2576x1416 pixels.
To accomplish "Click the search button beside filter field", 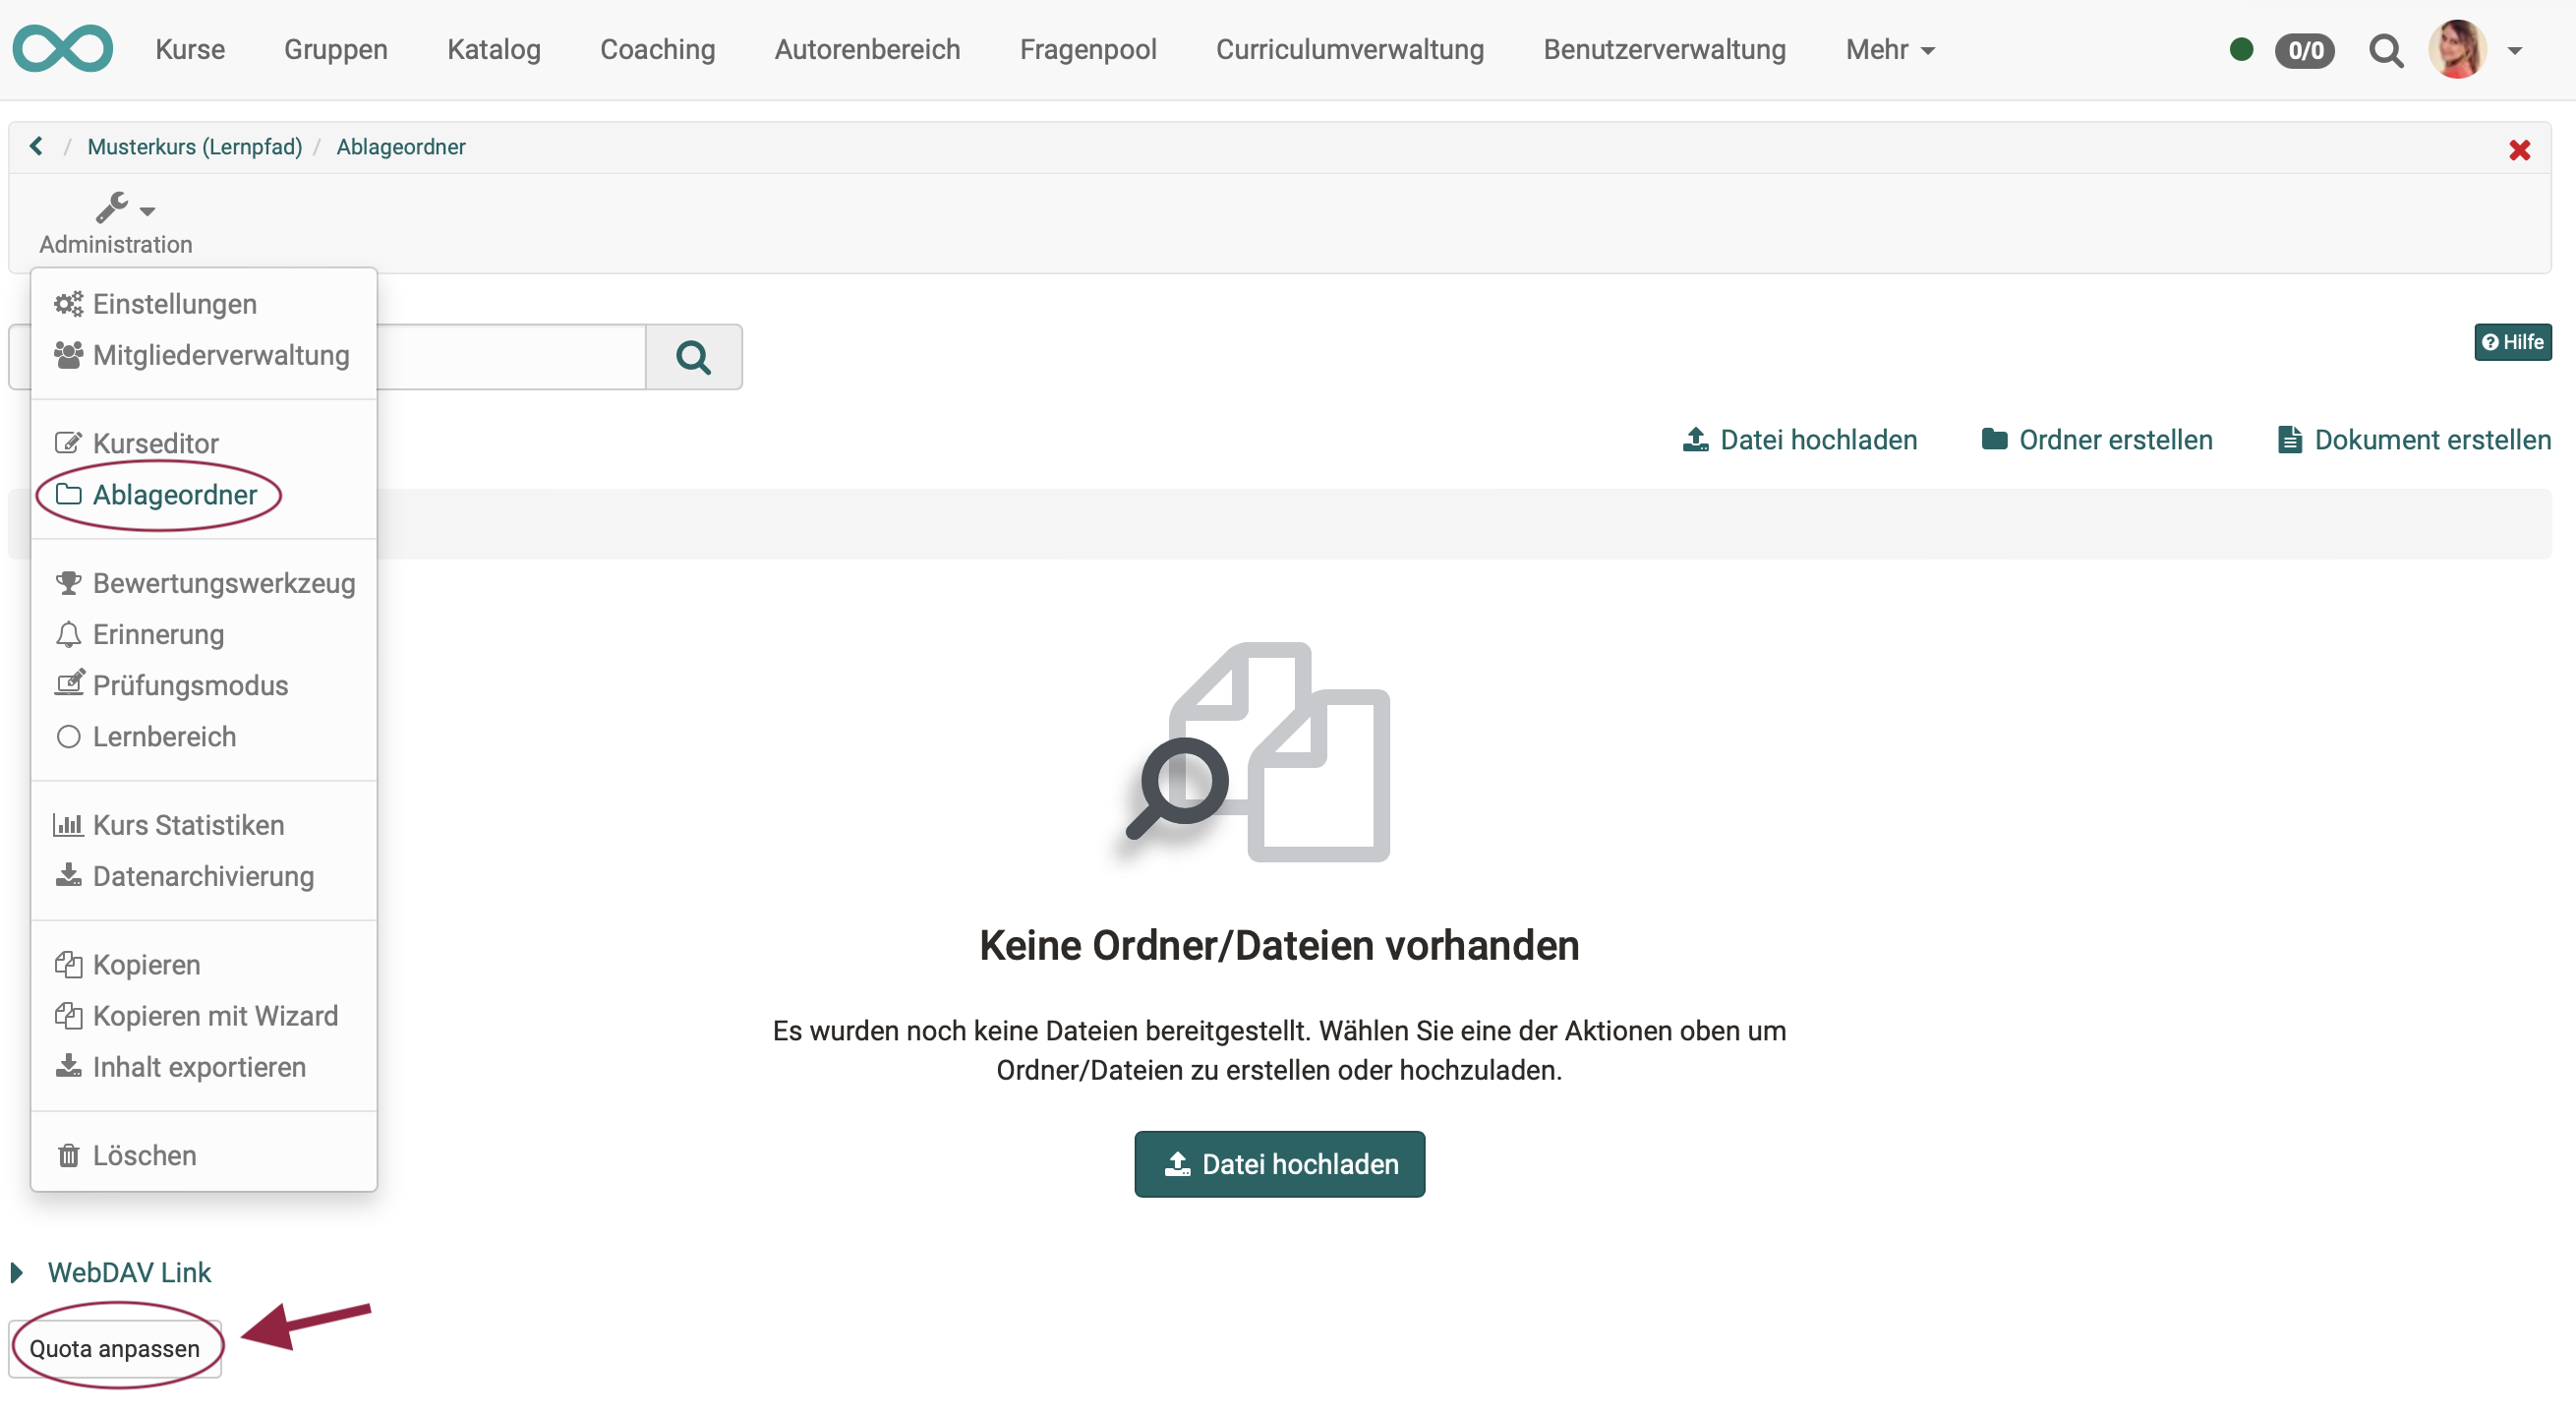I will coord(693,357).
